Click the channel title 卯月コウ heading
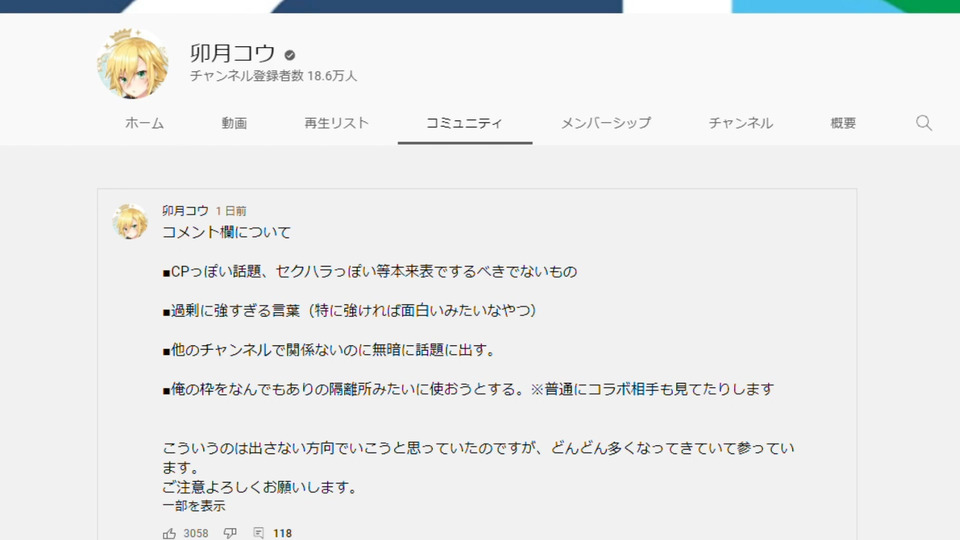This screenshot has width=960, height=540. [x=233, y=53]
